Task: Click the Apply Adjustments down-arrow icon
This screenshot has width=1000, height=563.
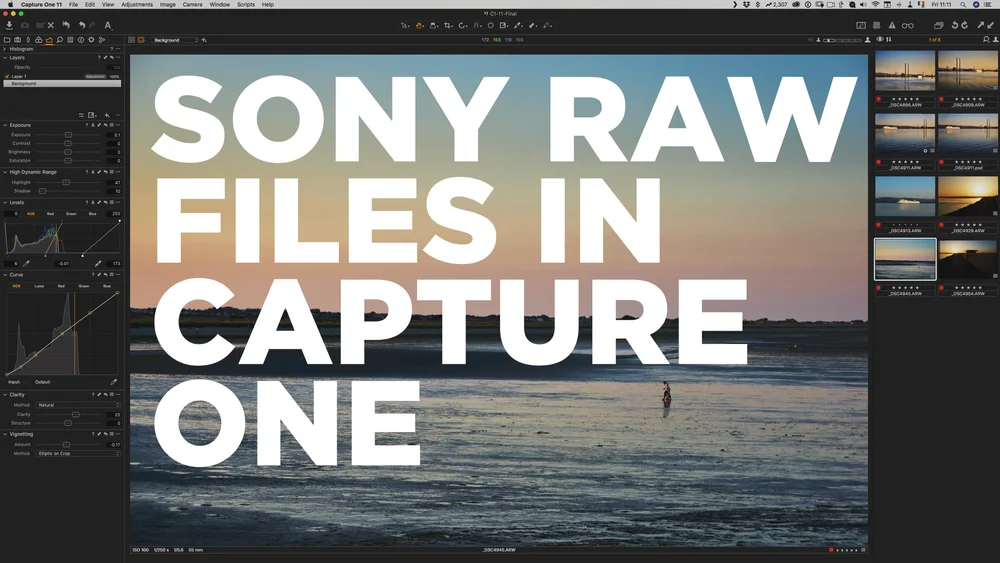Action: pyautogui.click(x=990, y=26)
